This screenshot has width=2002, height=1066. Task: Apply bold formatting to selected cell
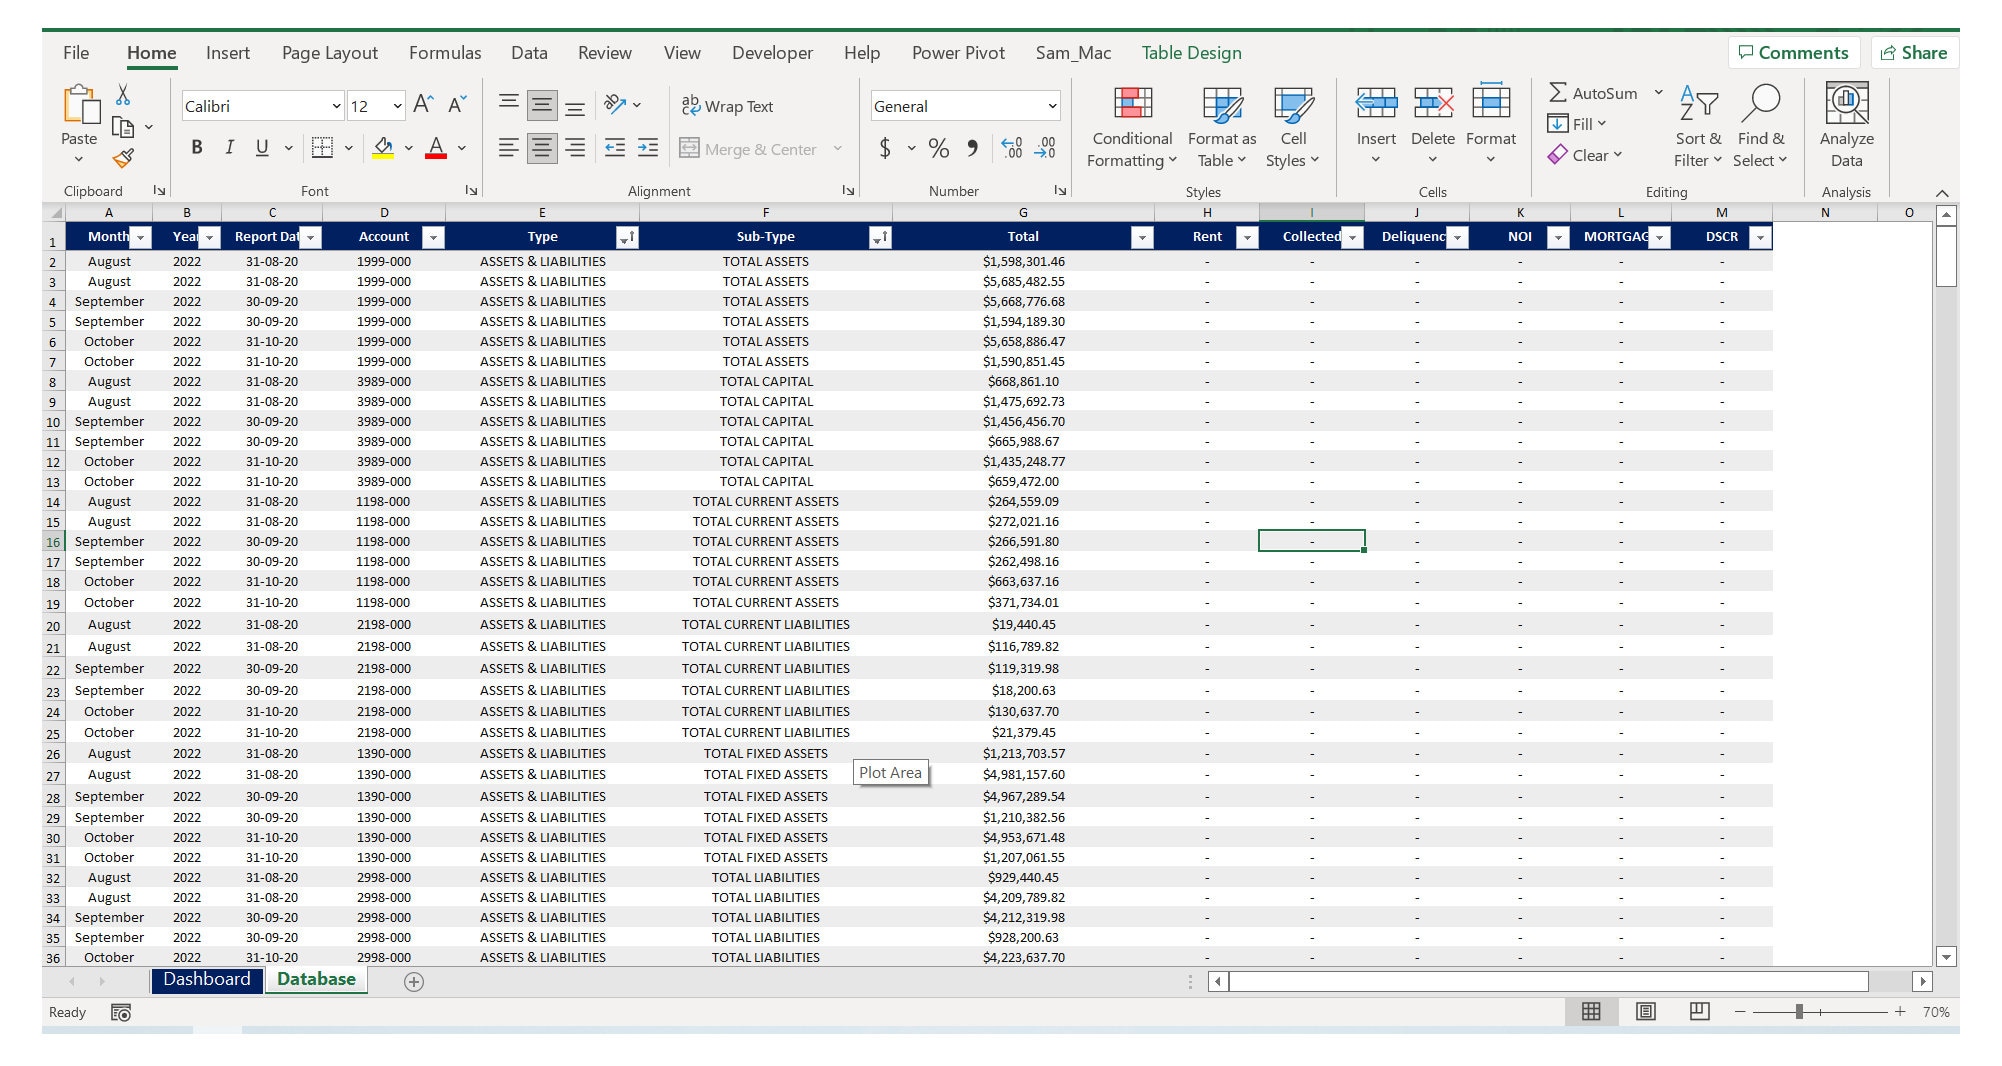tap(195, 147)
